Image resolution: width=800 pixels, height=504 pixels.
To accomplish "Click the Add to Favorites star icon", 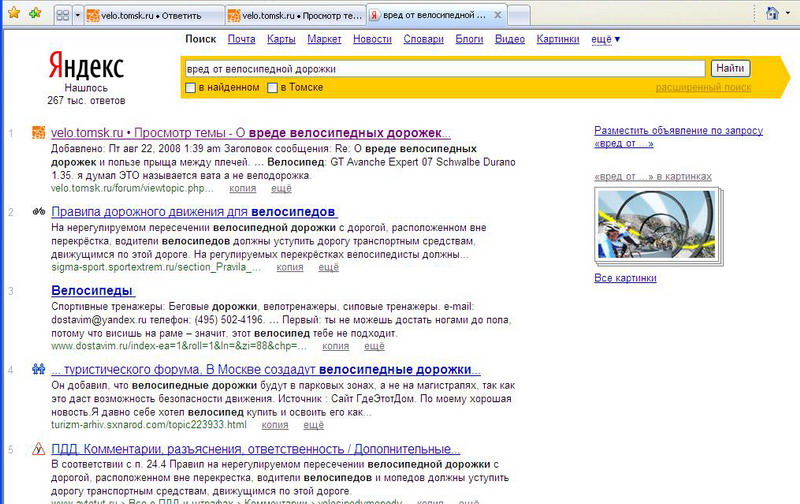I will pos(35,13).
